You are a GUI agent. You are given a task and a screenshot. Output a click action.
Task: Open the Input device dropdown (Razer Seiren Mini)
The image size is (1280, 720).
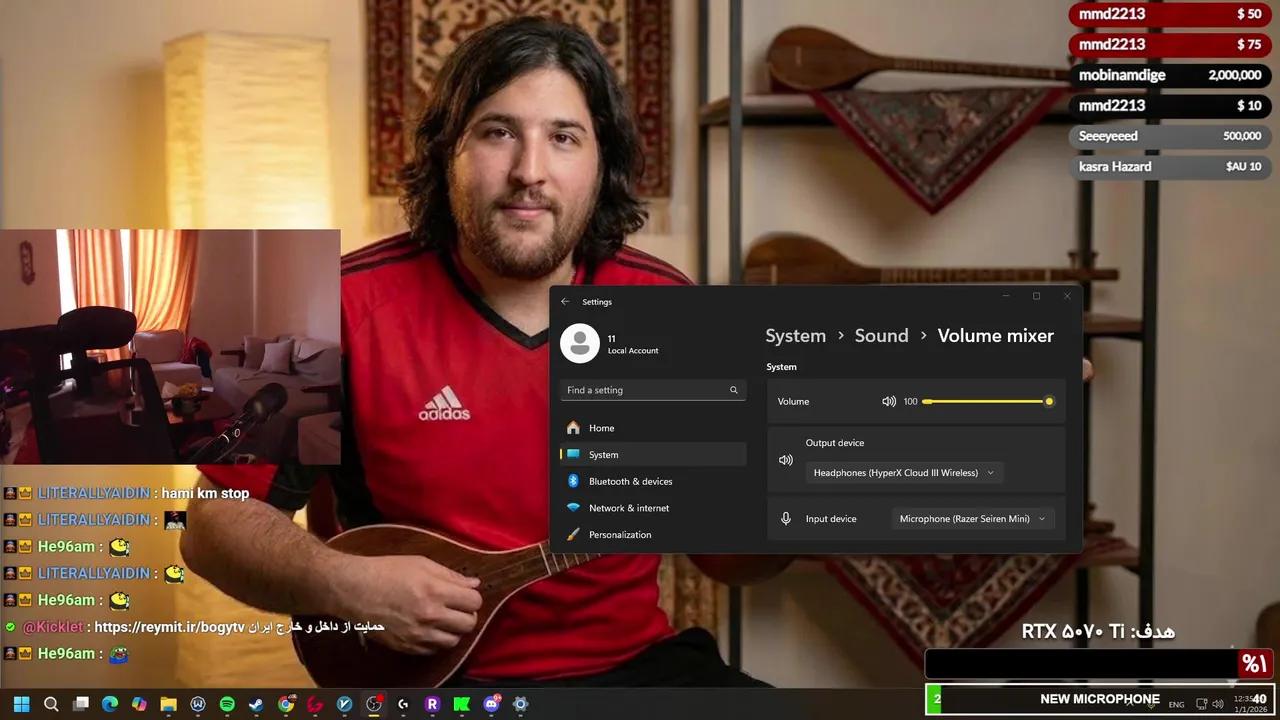tap(972, 519)
